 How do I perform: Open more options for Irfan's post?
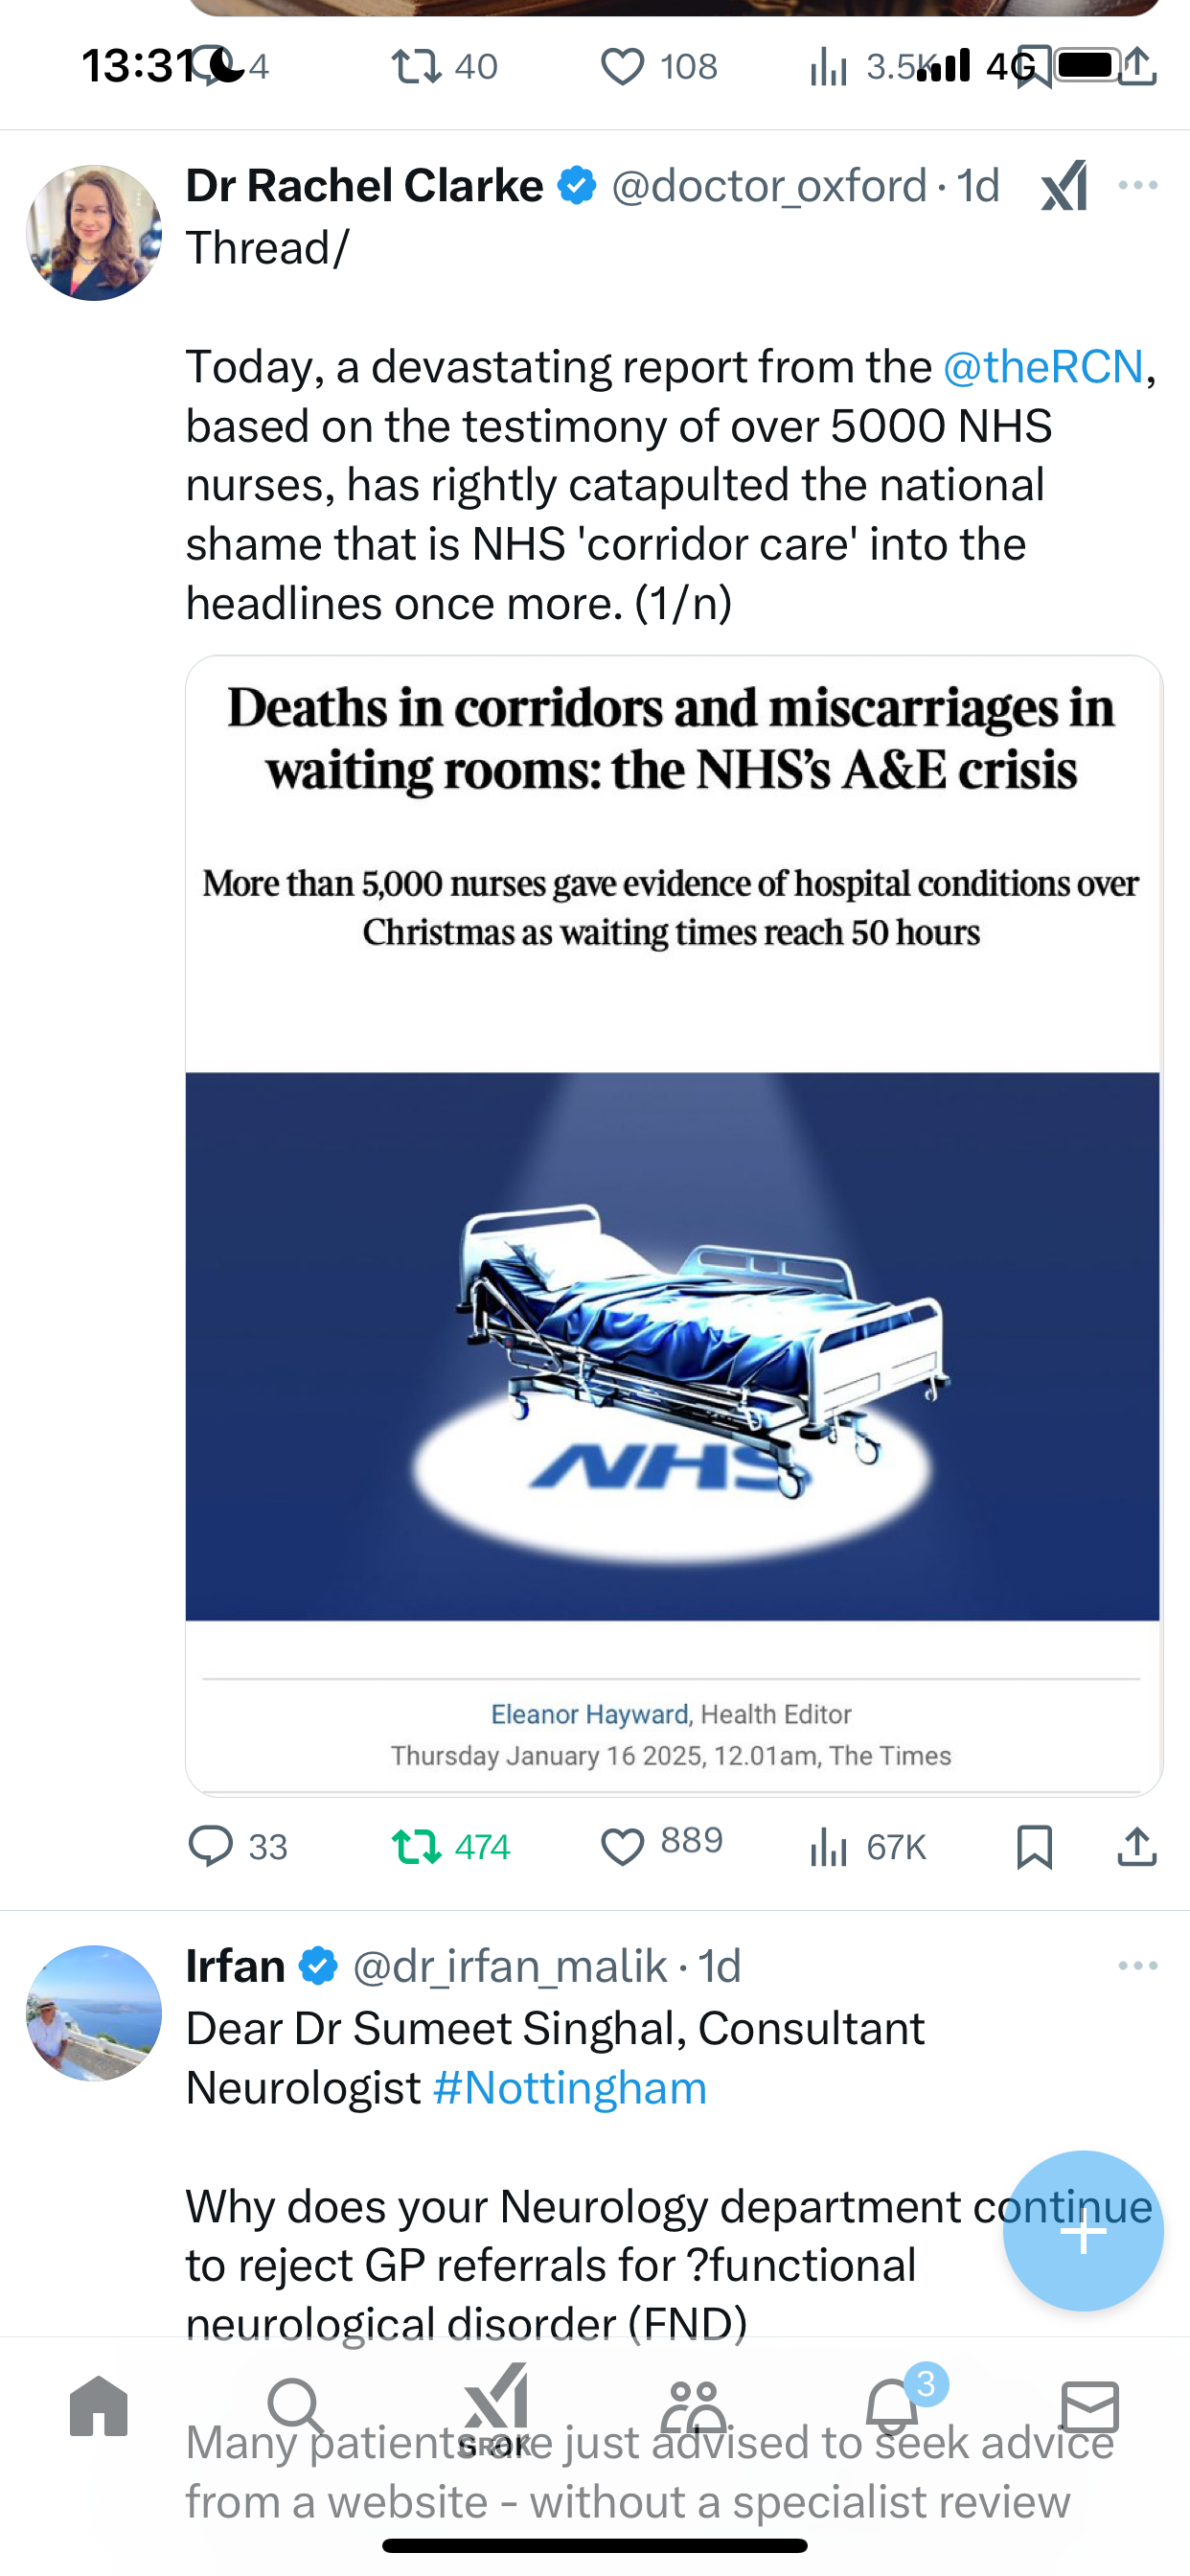click(x=1138, y=1965)
